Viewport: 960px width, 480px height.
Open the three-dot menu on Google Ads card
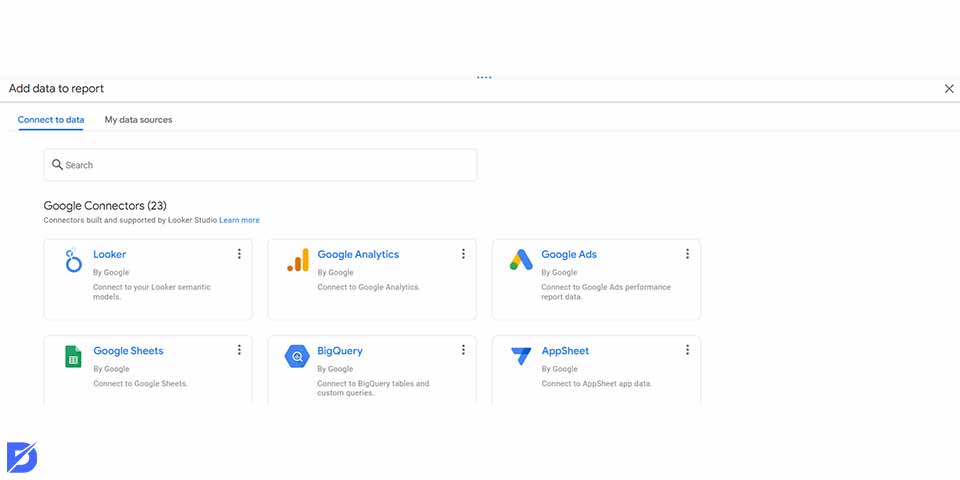[x=688, y=253]
